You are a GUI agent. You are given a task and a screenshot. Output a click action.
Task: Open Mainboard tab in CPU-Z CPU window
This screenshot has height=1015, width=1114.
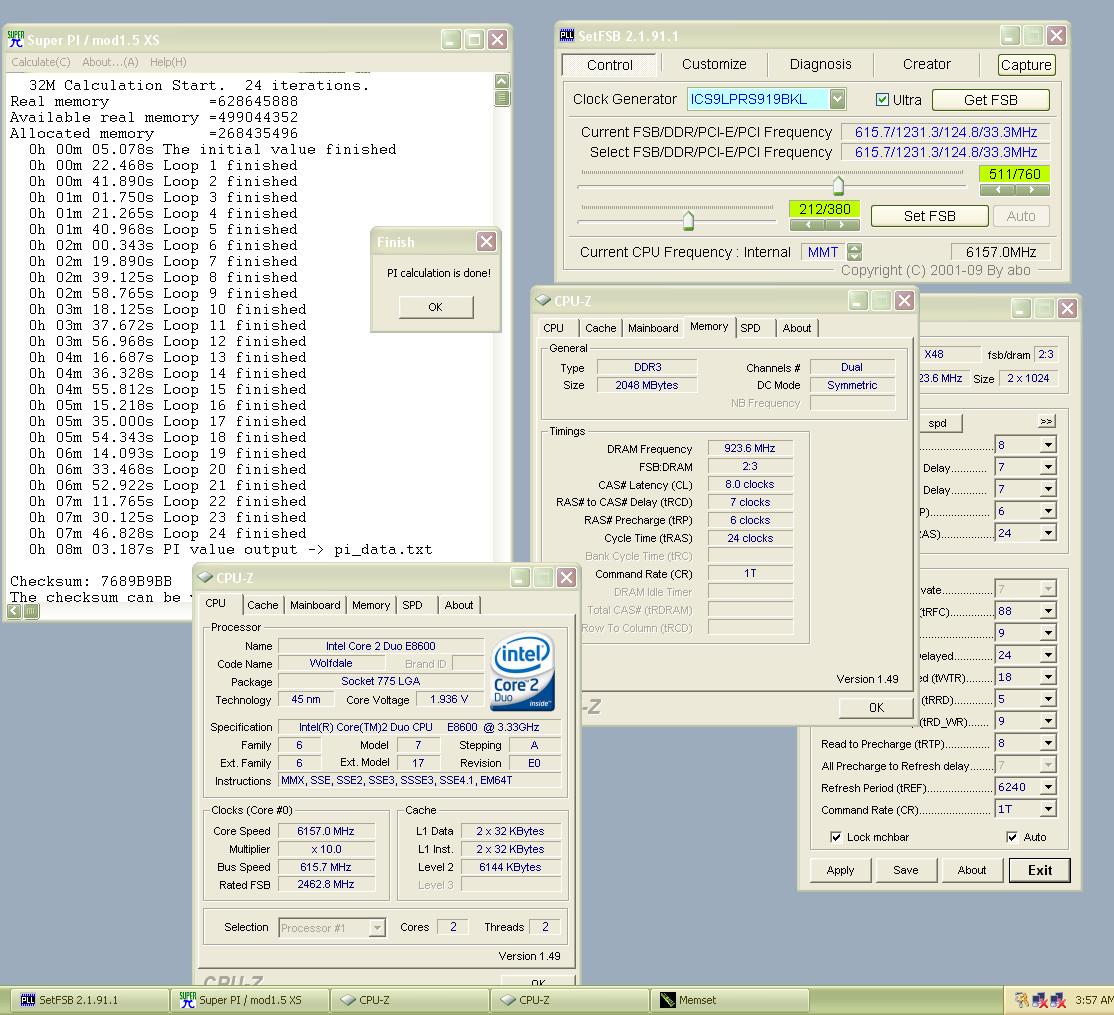click(315, 605)
